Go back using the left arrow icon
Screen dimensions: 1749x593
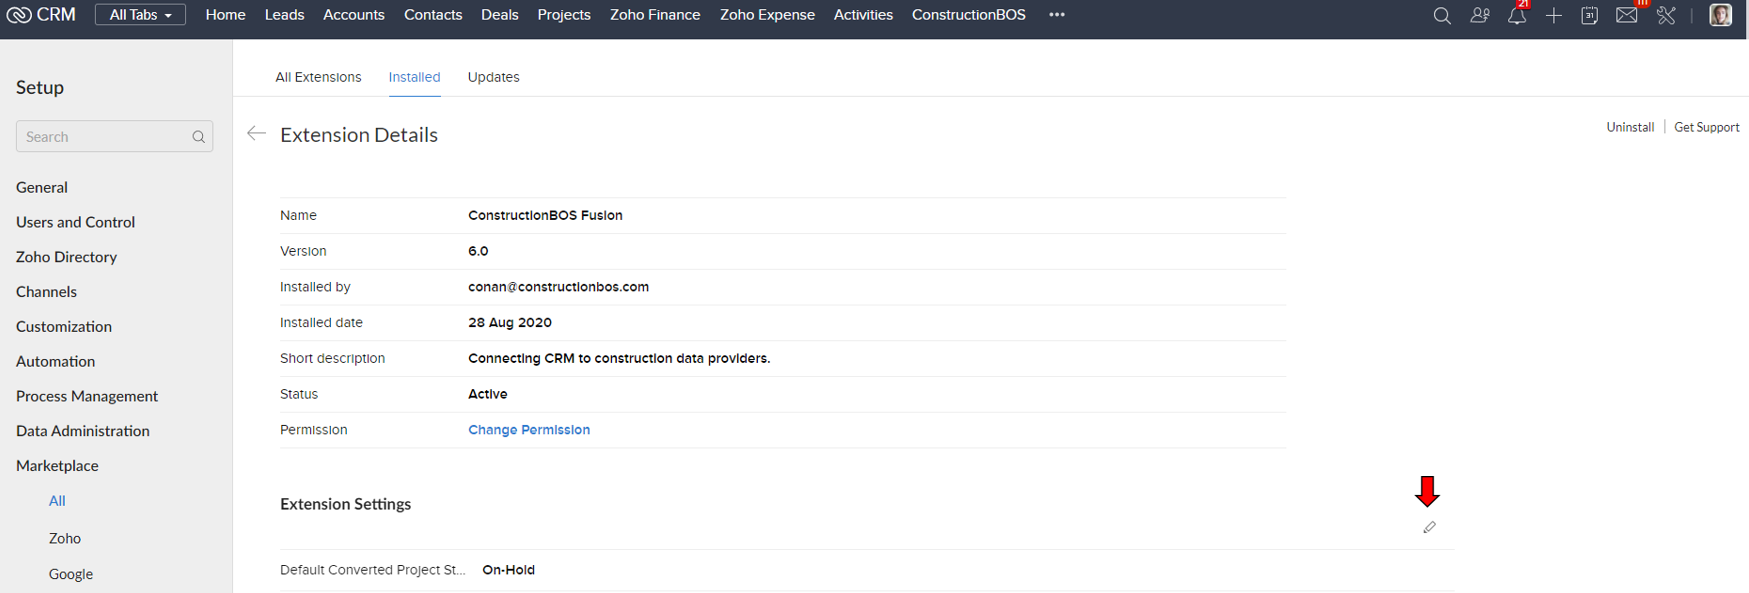[x=256, y=133]
